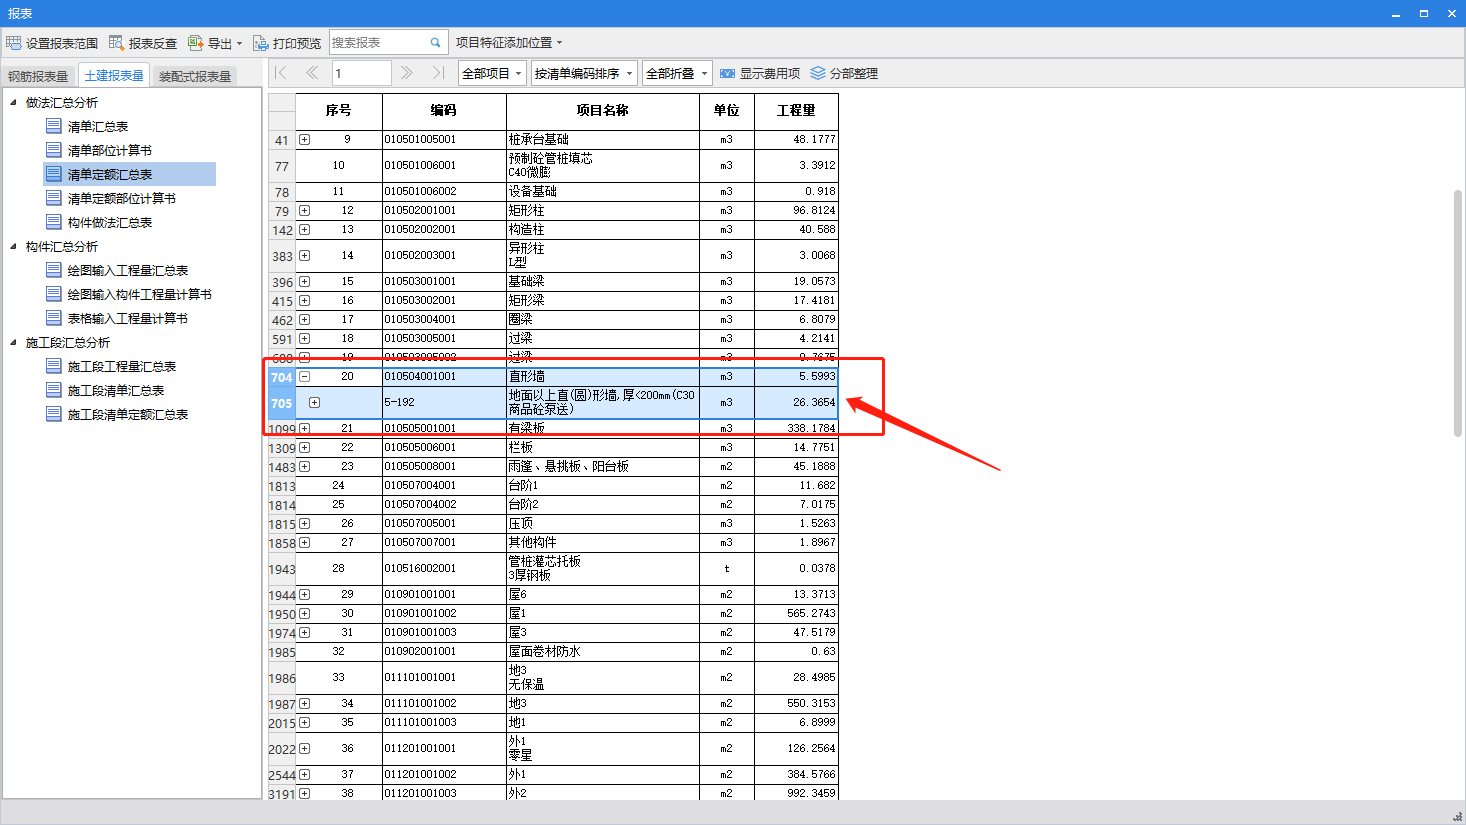This screenshot has height=825, width=1466.
Task: Expand row 26 压顶
Action: [304, 524]
